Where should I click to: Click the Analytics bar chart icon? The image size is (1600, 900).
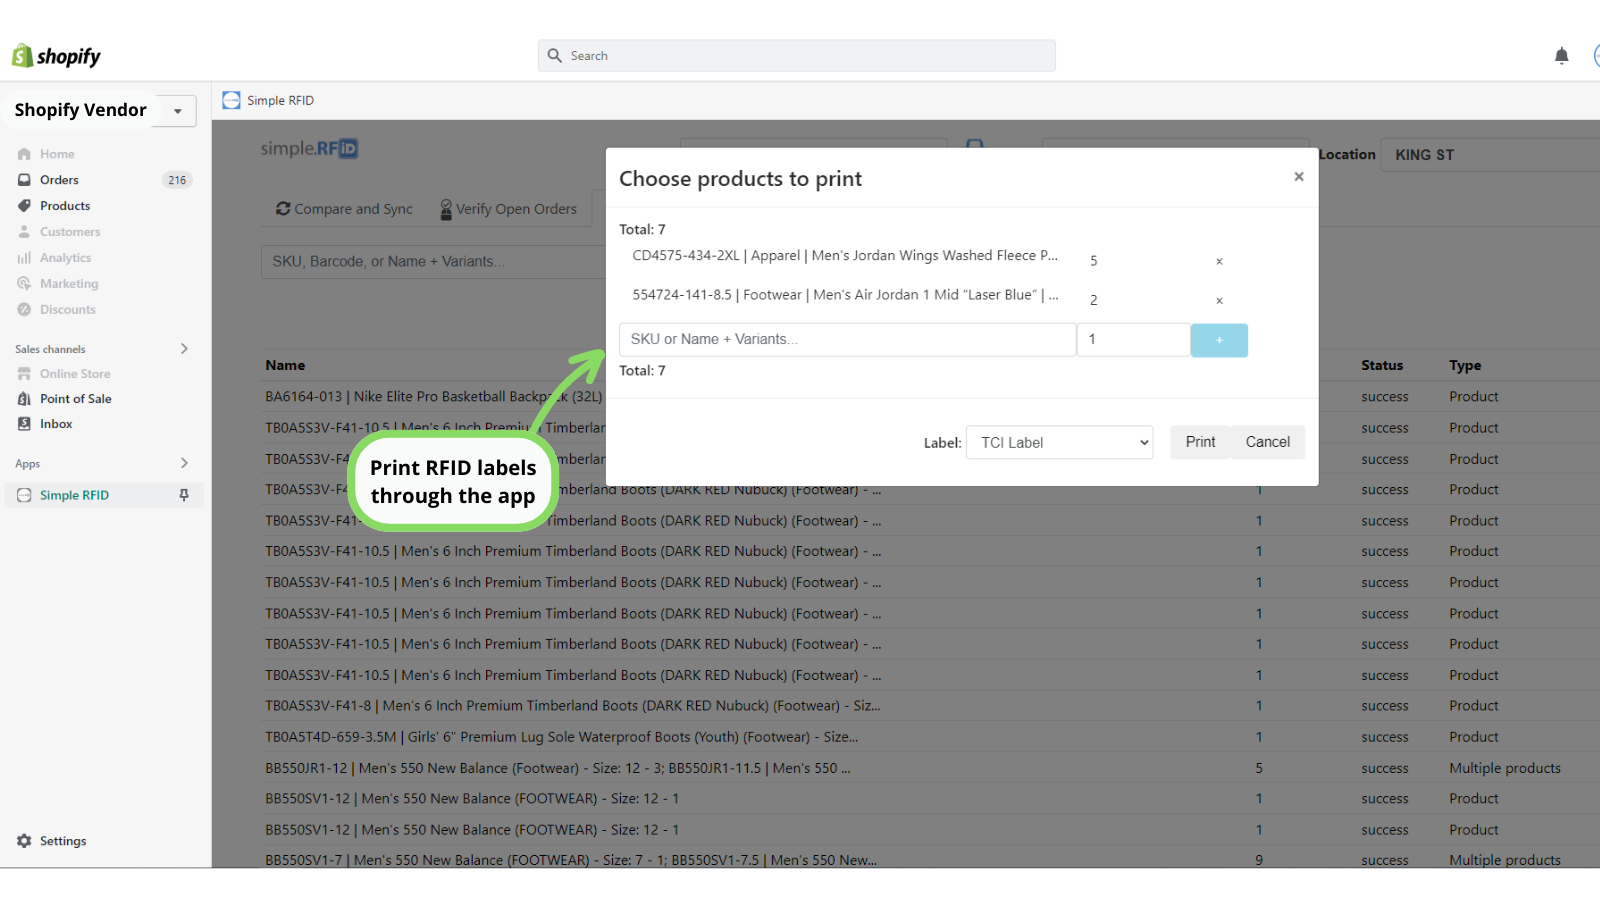coord(24,258)
